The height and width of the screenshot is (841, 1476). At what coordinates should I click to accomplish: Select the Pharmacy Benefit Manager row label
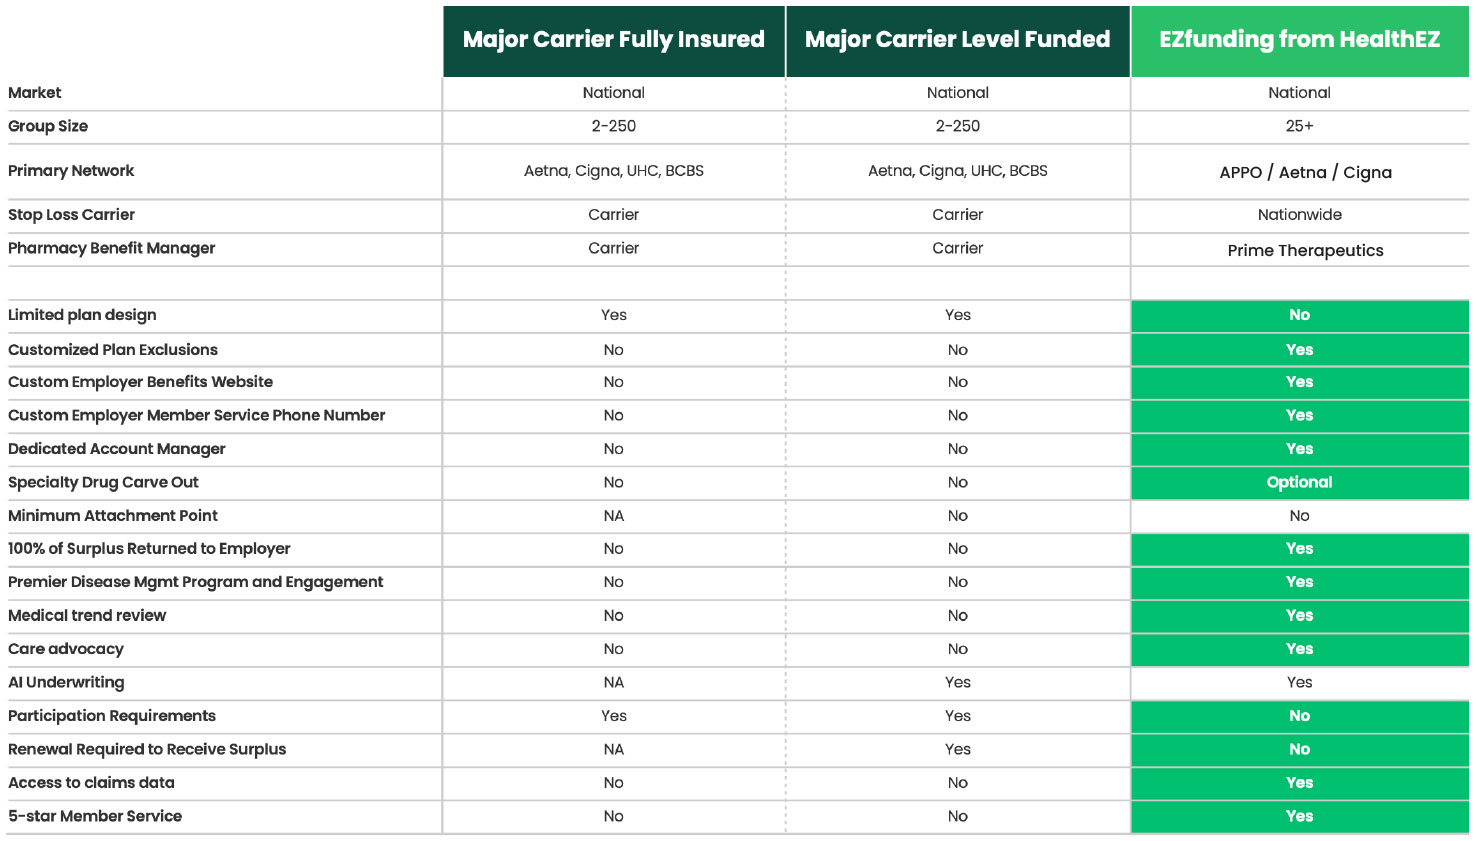pyautogui.click(x=112, y=248)
